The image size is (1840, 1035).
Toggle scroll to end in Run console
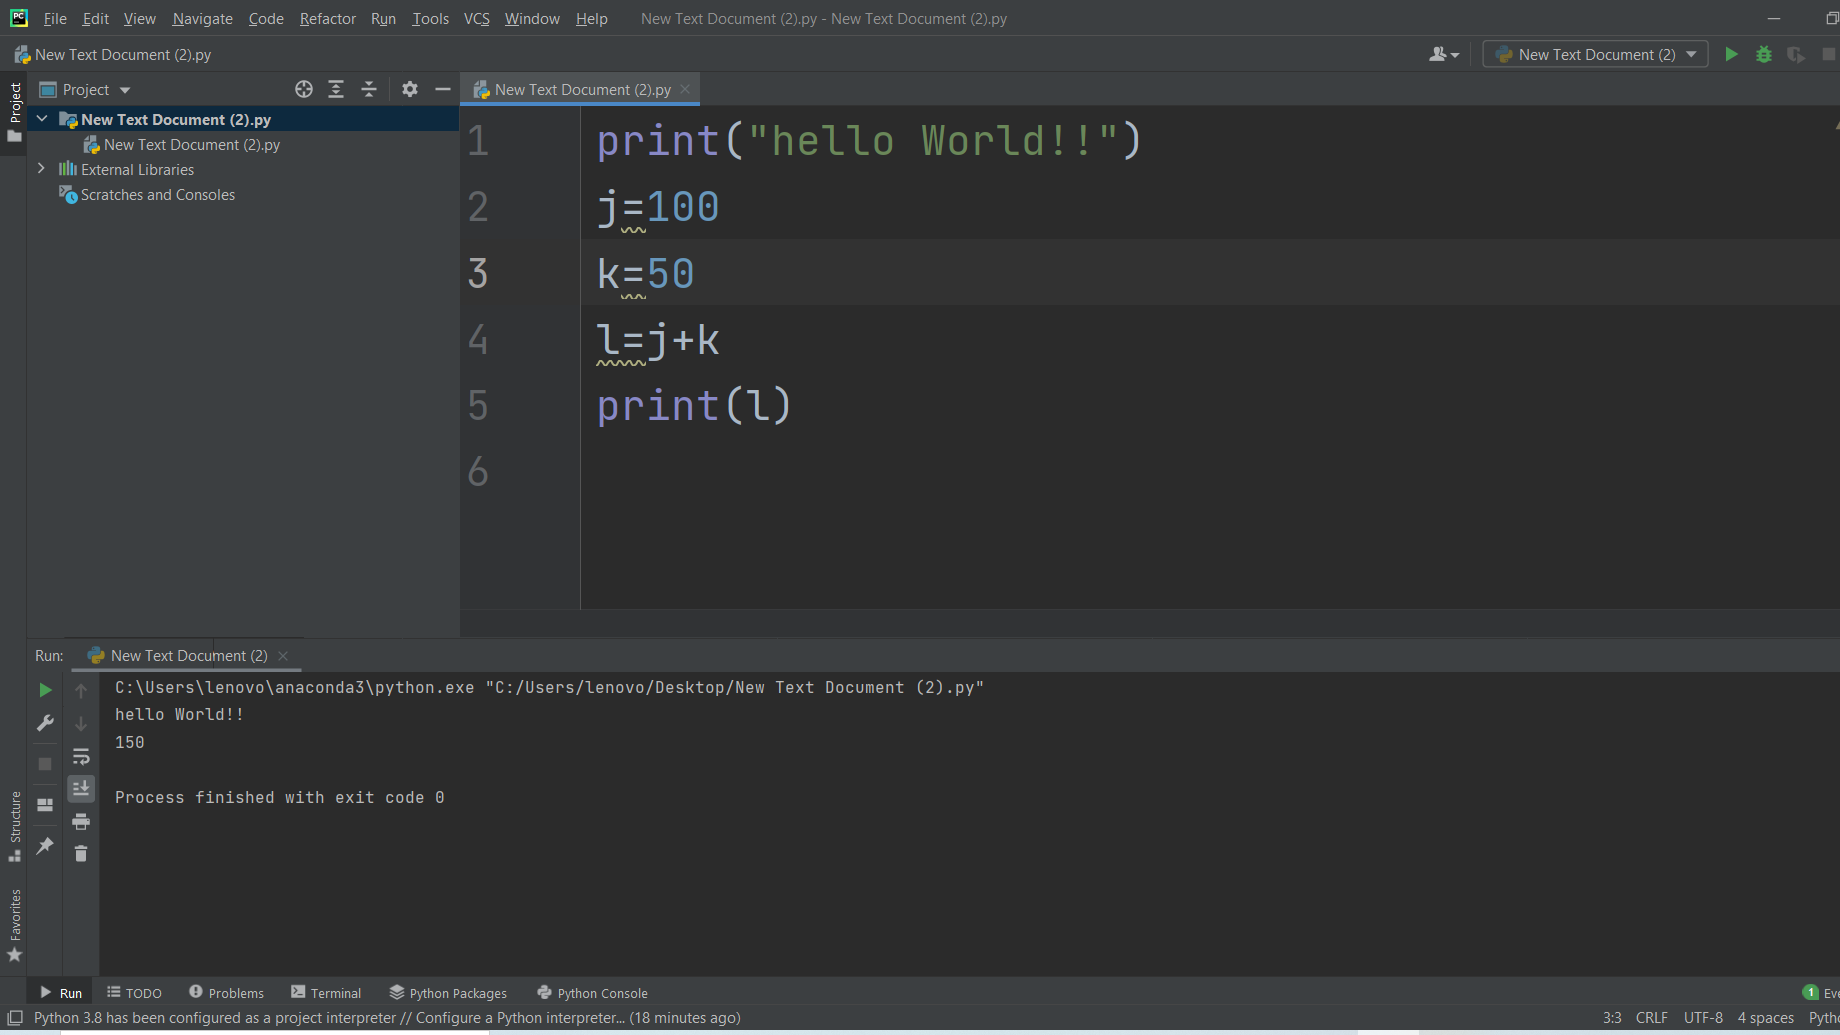(x=81, y=789)
